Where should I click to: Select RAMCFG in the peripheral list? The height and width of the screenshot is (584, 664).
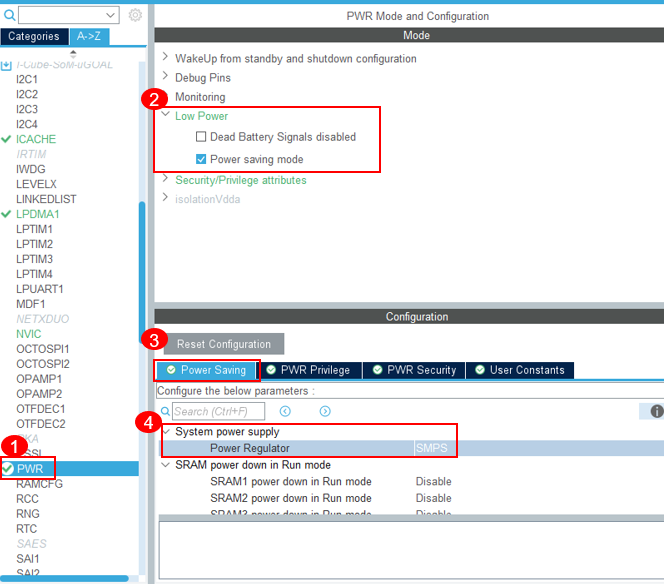tap(39, 484)
